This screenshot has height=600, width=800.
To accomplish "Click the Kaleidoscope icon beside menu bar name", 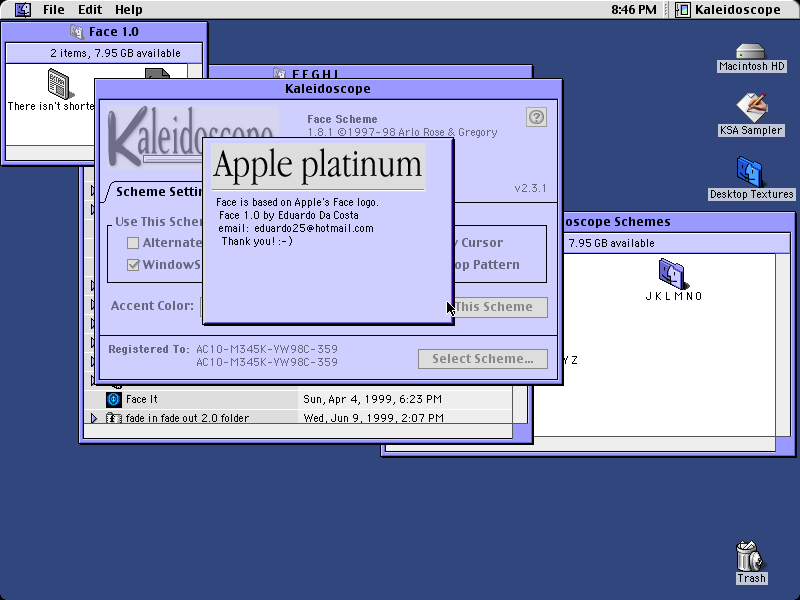I will tap(683, 10).
